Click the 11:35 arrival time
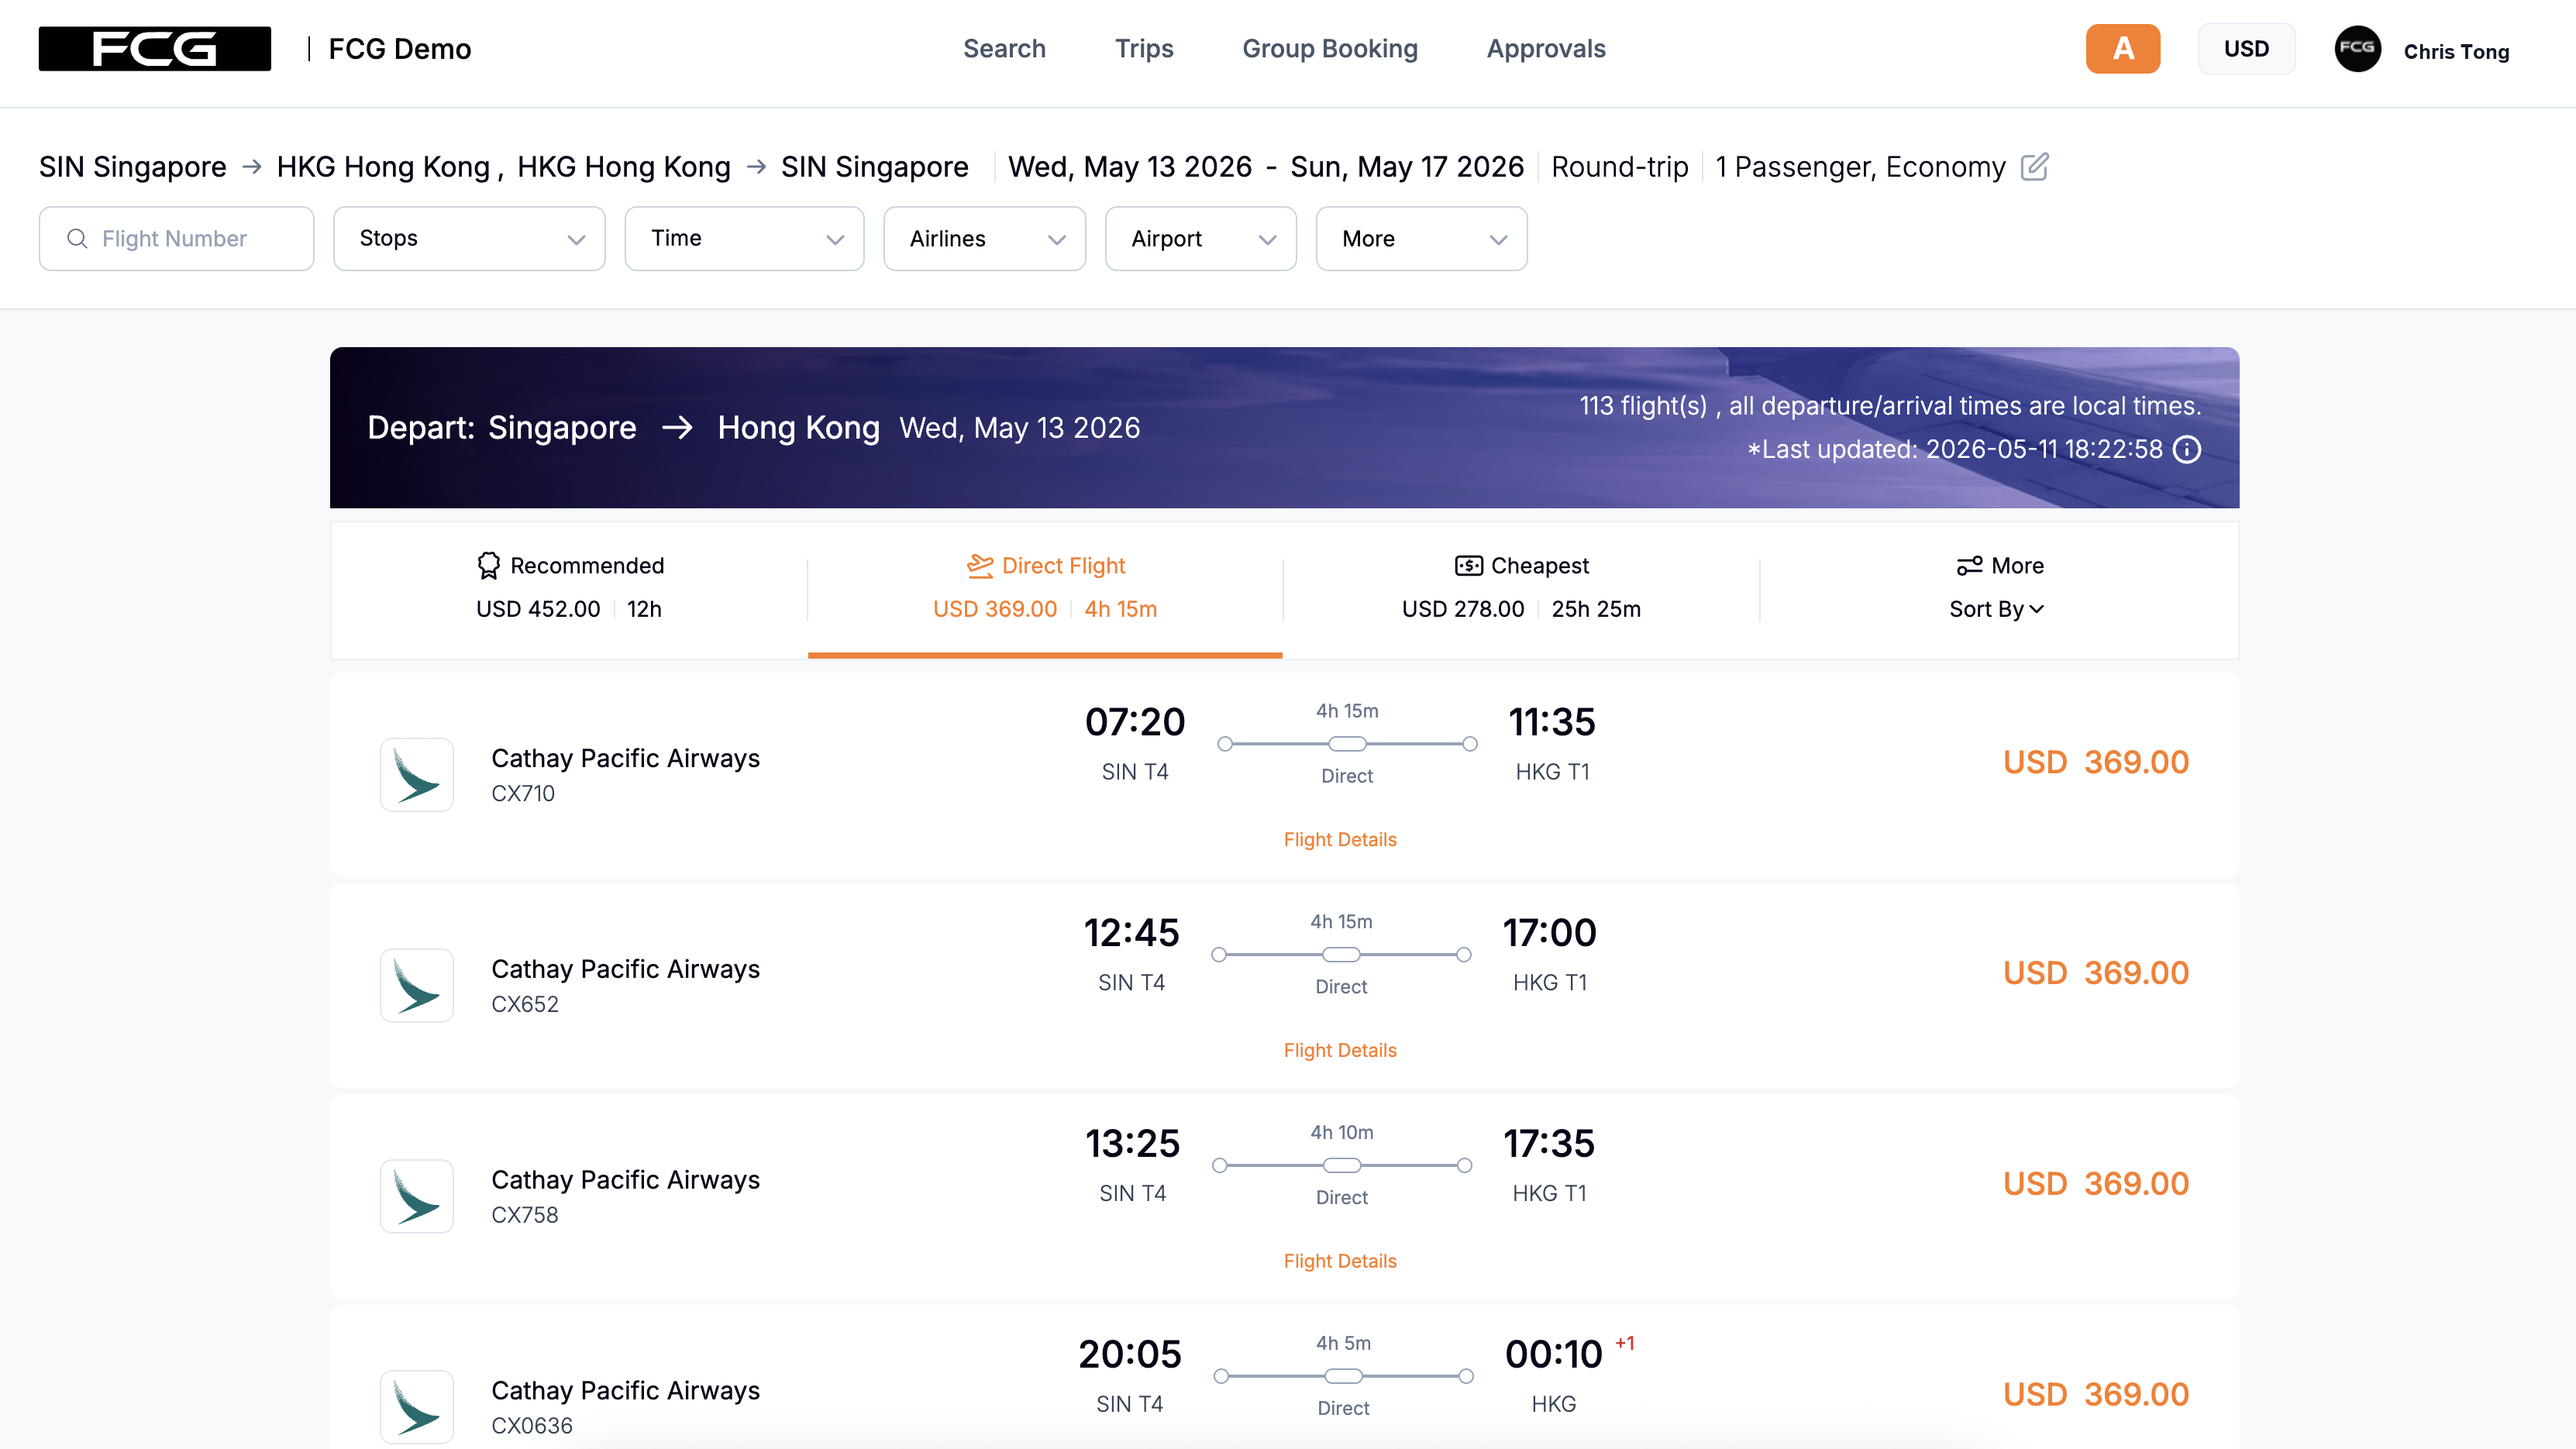The width and height of the screenshot is (2576, 1449). coord(1552,722)
